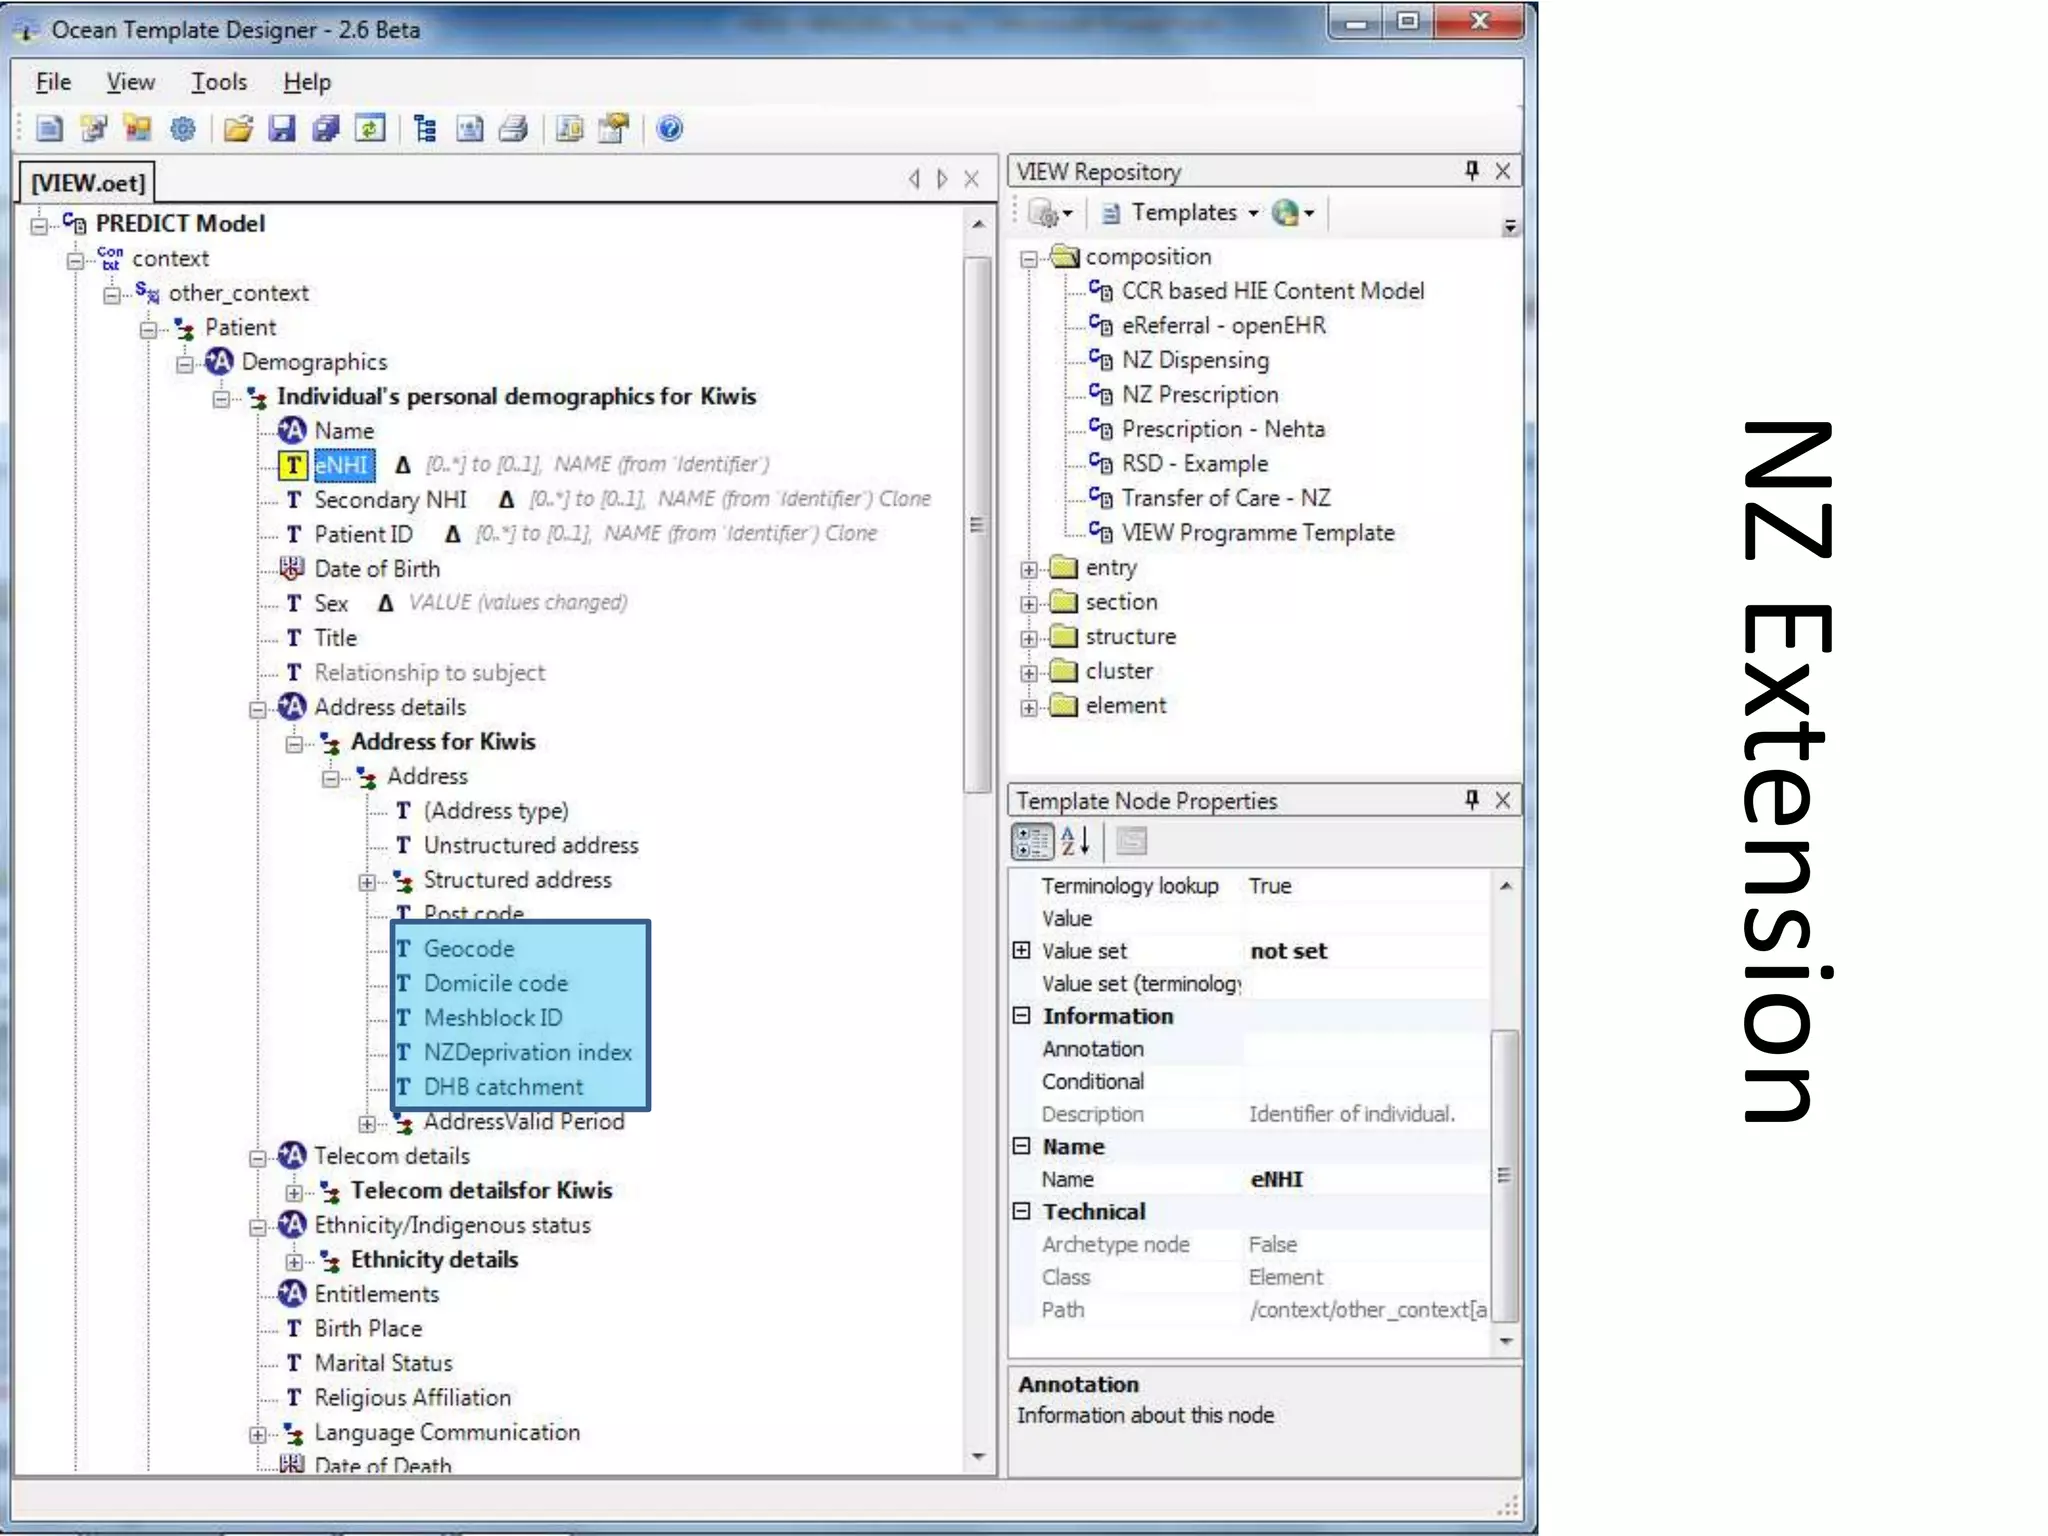Click the Save floppy disk icon
Viewport: 2048px width, 1536px height.
click(x=282, y=128)
